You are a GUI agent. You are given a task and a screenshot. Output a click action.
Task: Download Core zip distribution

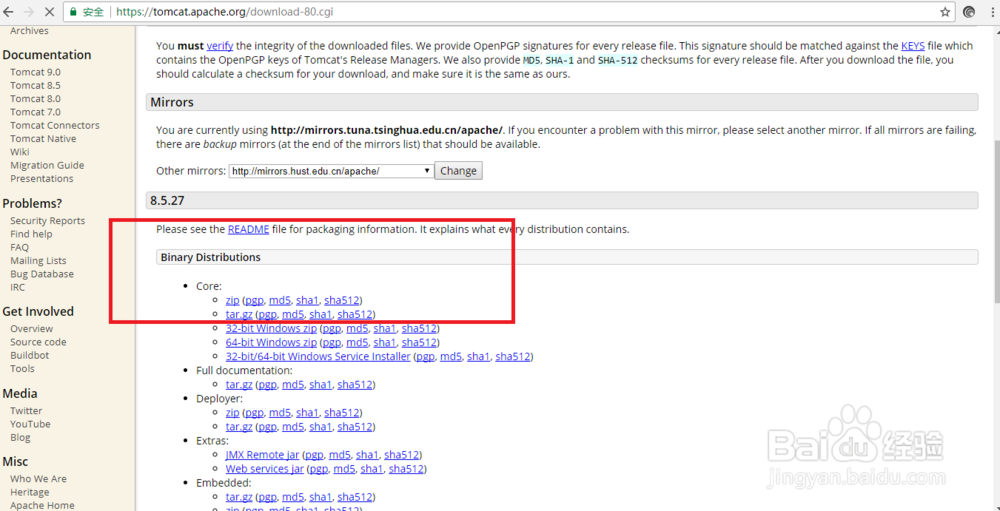point(232,300)
